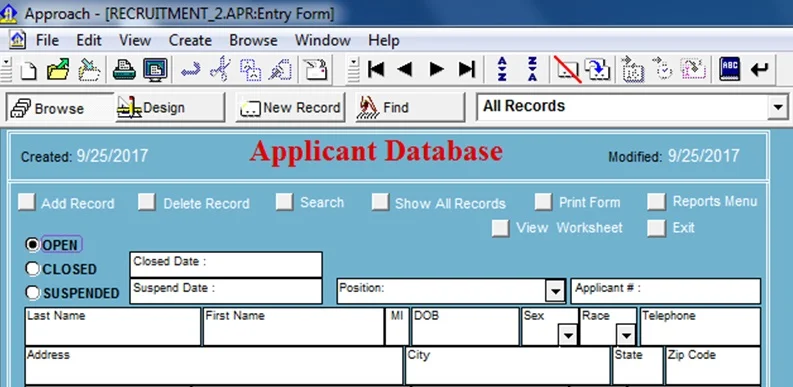Click the insert date calendar icon
Image resolution: width=793 pixels, height=387 pixels.
click(632, 69)
